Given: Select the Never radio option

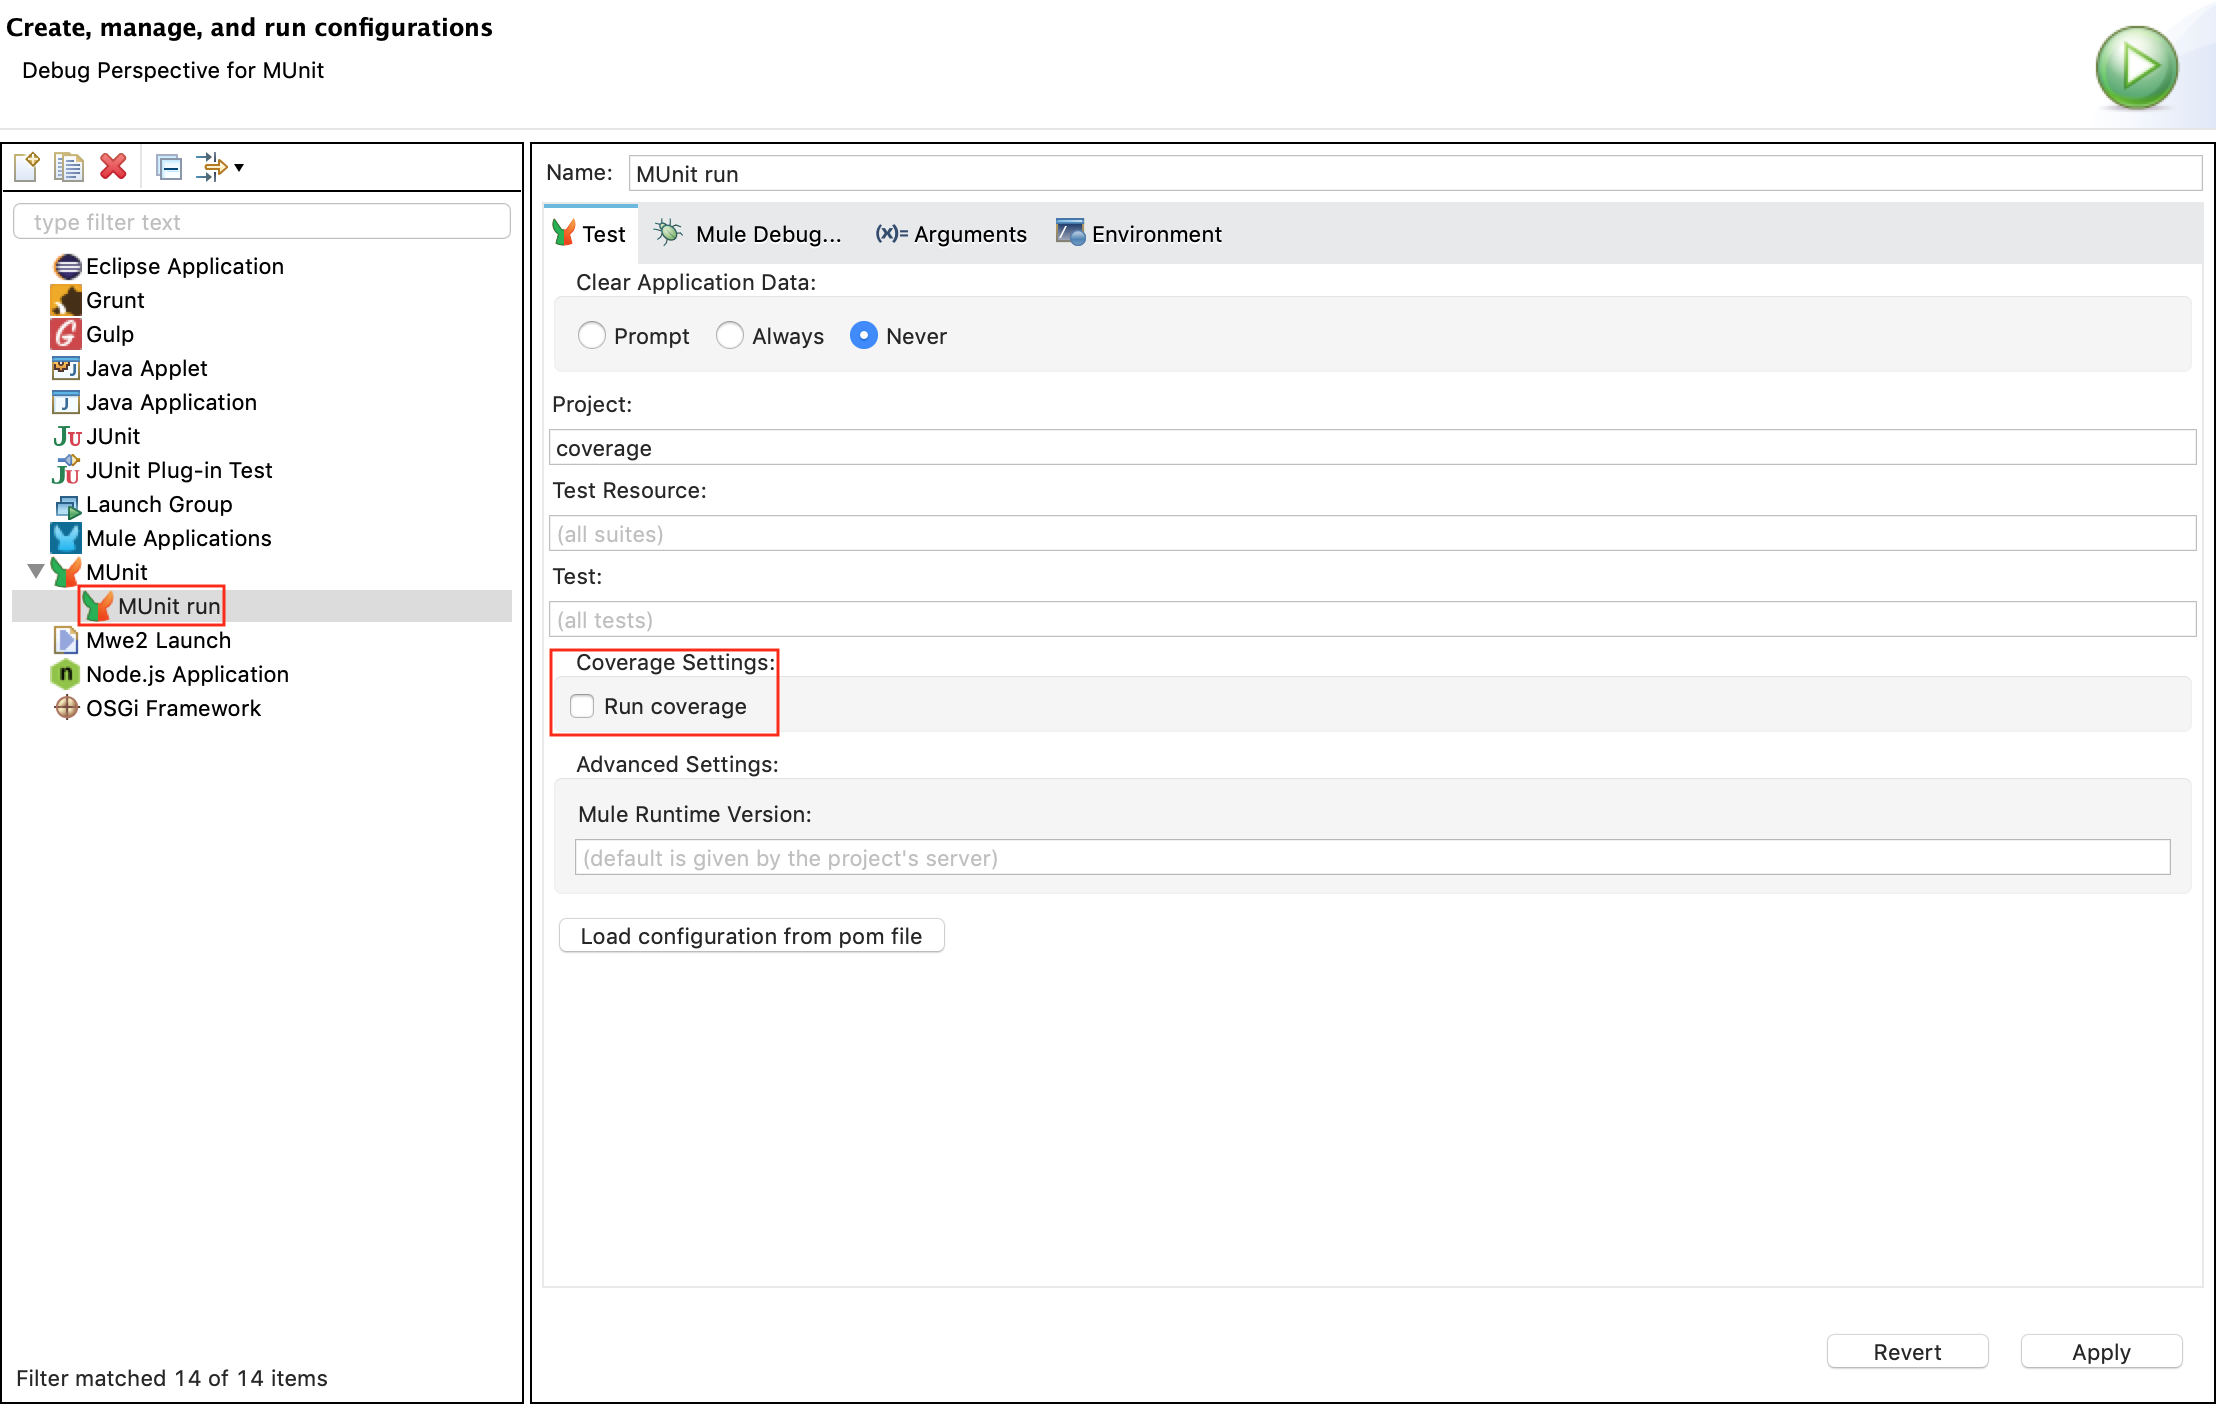Looking at the screenshot, I should point(864,335).
